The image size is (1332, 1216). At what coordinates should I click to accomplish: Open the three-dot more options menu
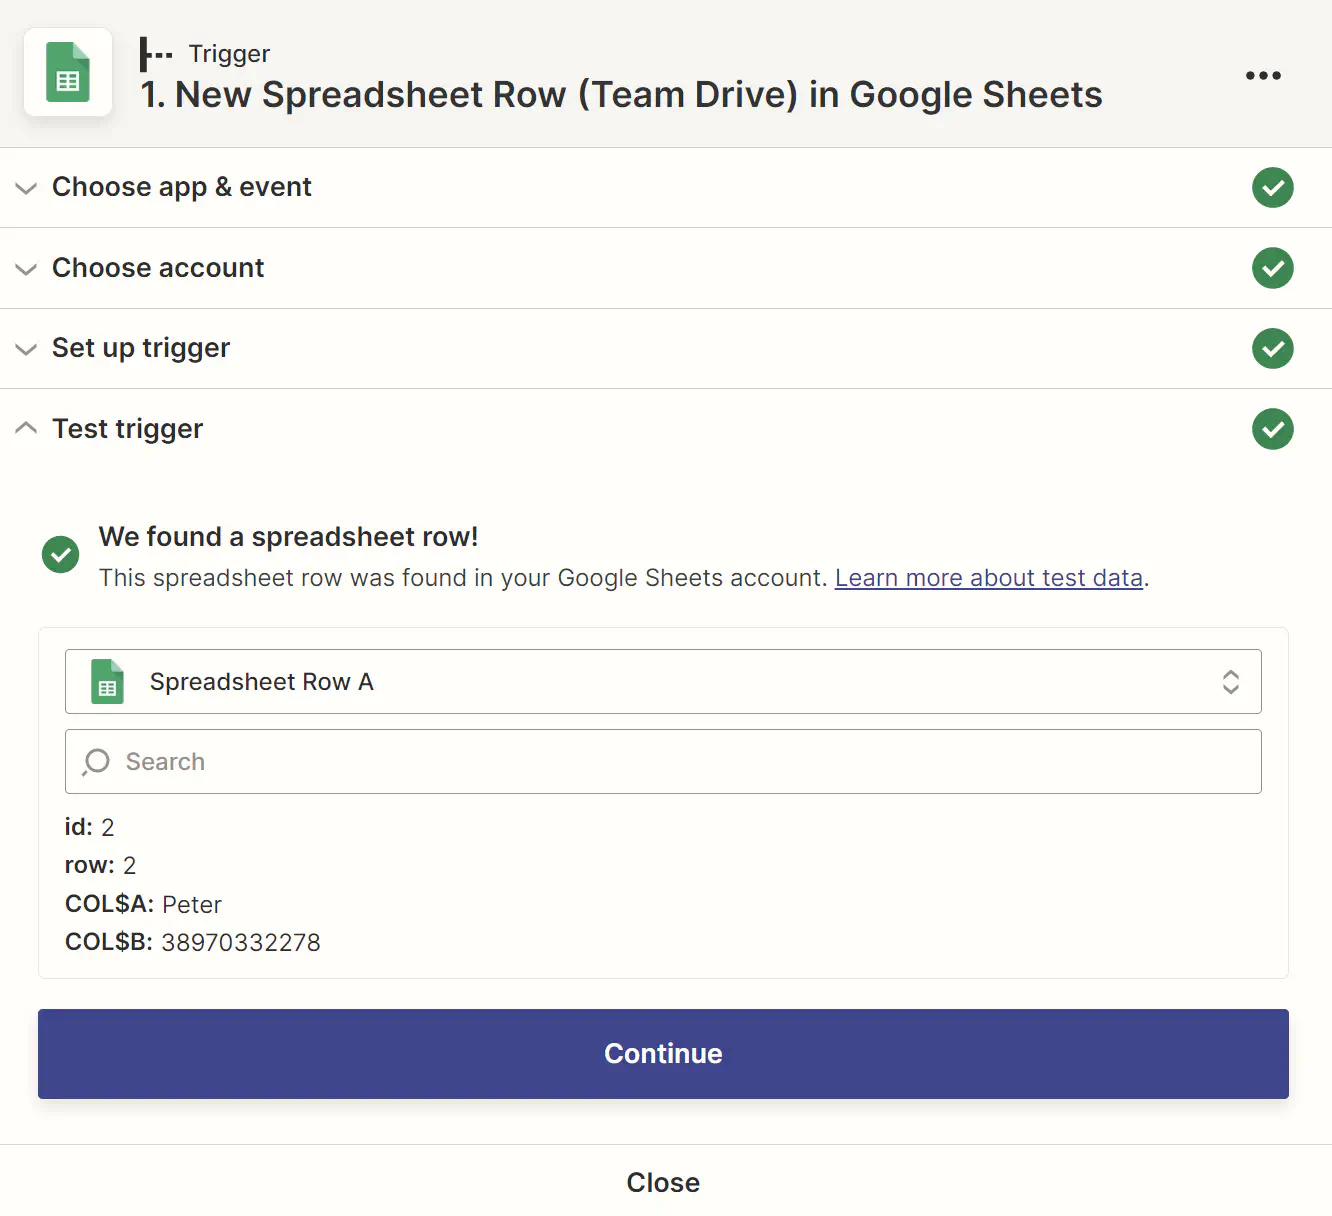point(1263,75)
